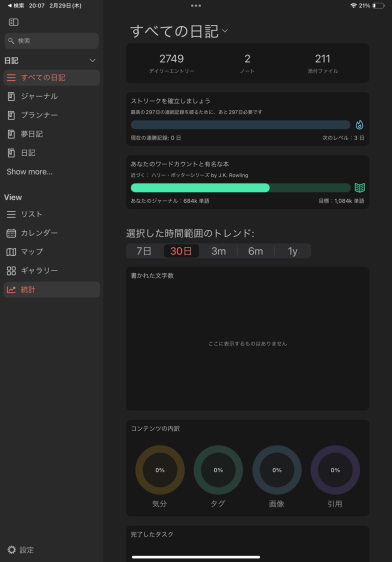The height and width of the screenshot is (562, 392).
Task: Select the 7日 time range
Action: click(x=144, y=251)
